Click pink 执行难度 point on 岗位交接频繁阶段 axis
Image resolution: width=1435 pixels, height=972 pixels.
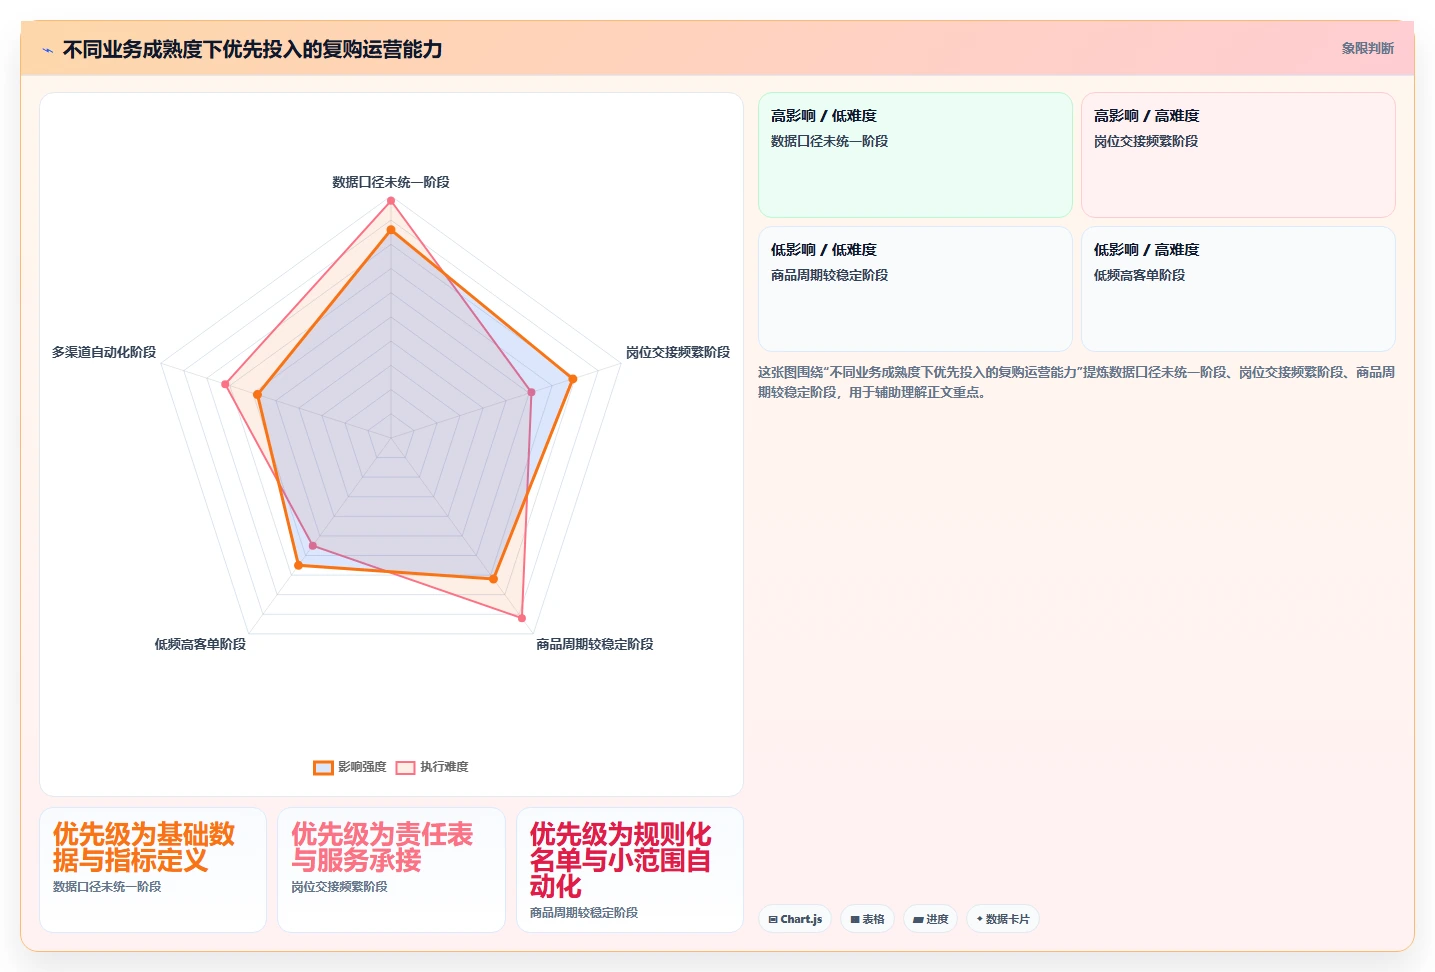(x=531, y=392)
